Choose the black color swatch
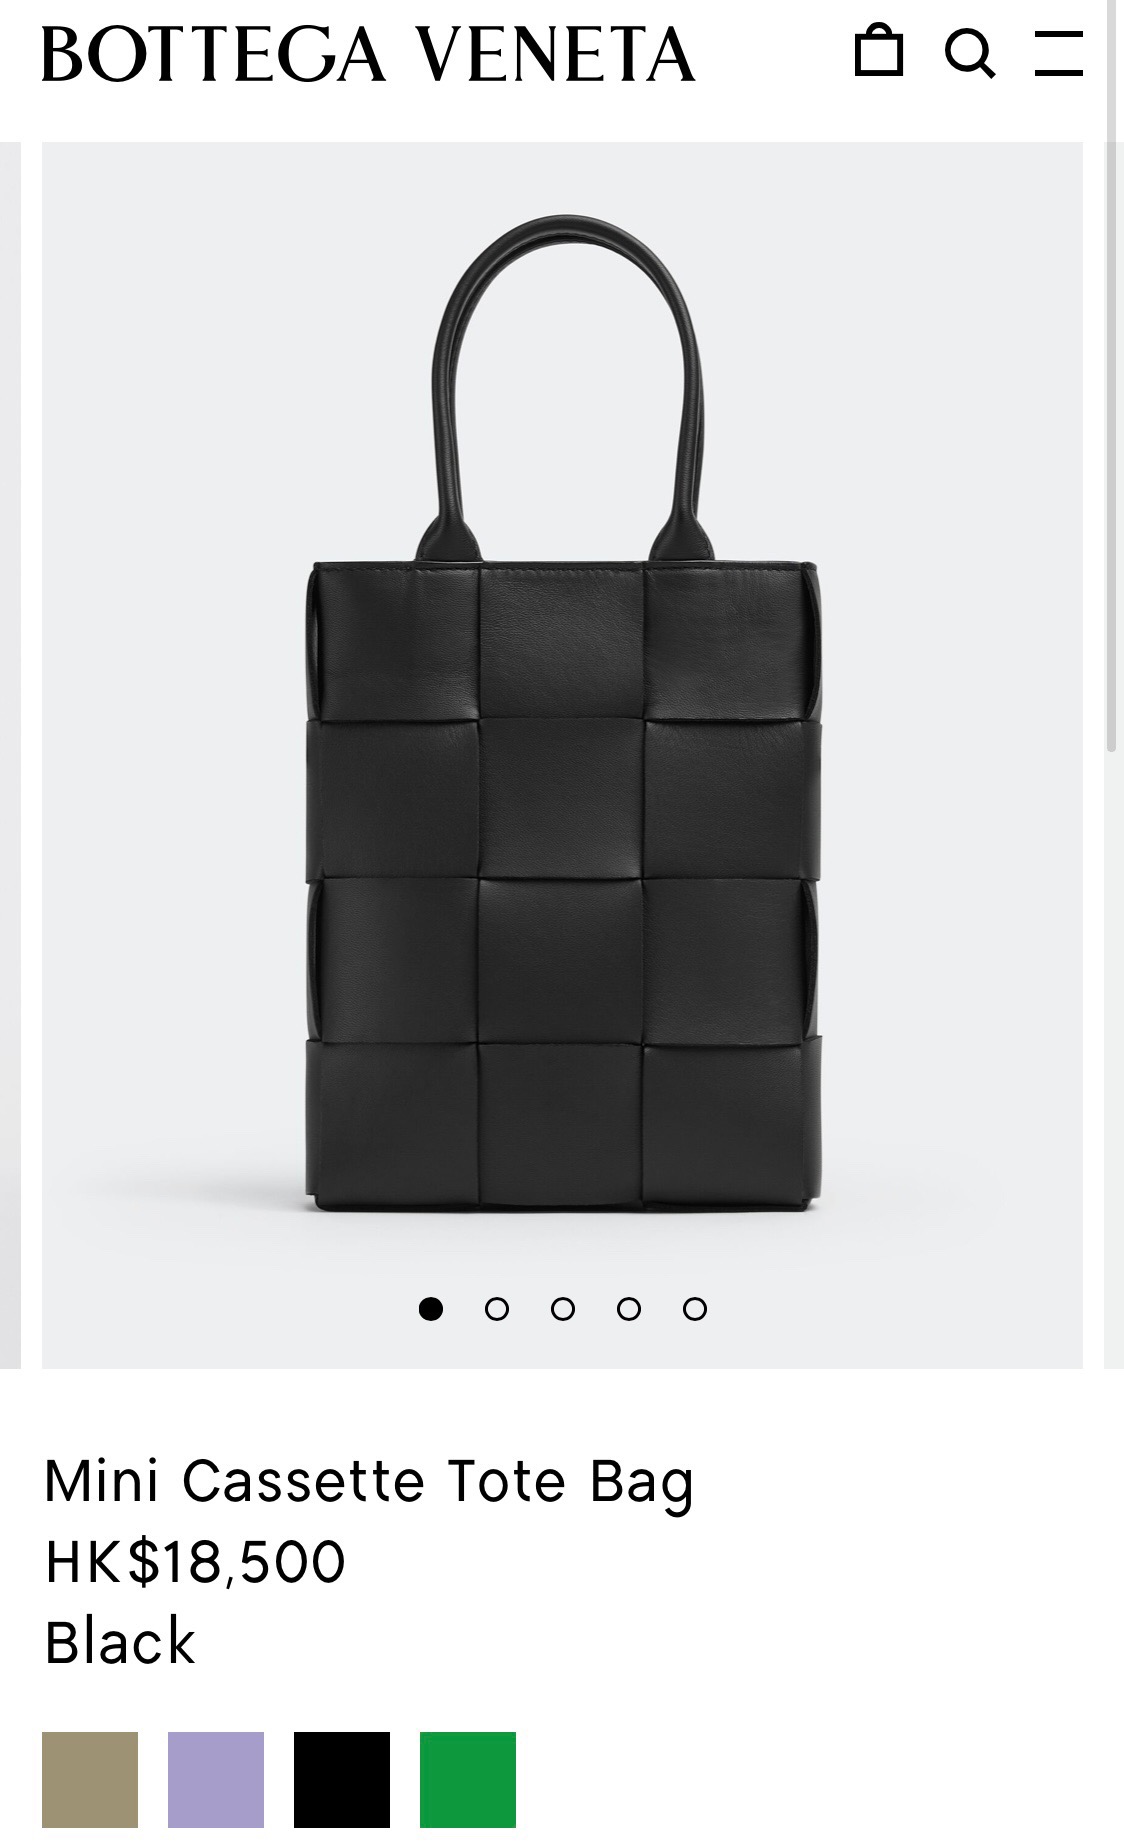Screen dimensions: 1124x1846 coord(342,1780)
